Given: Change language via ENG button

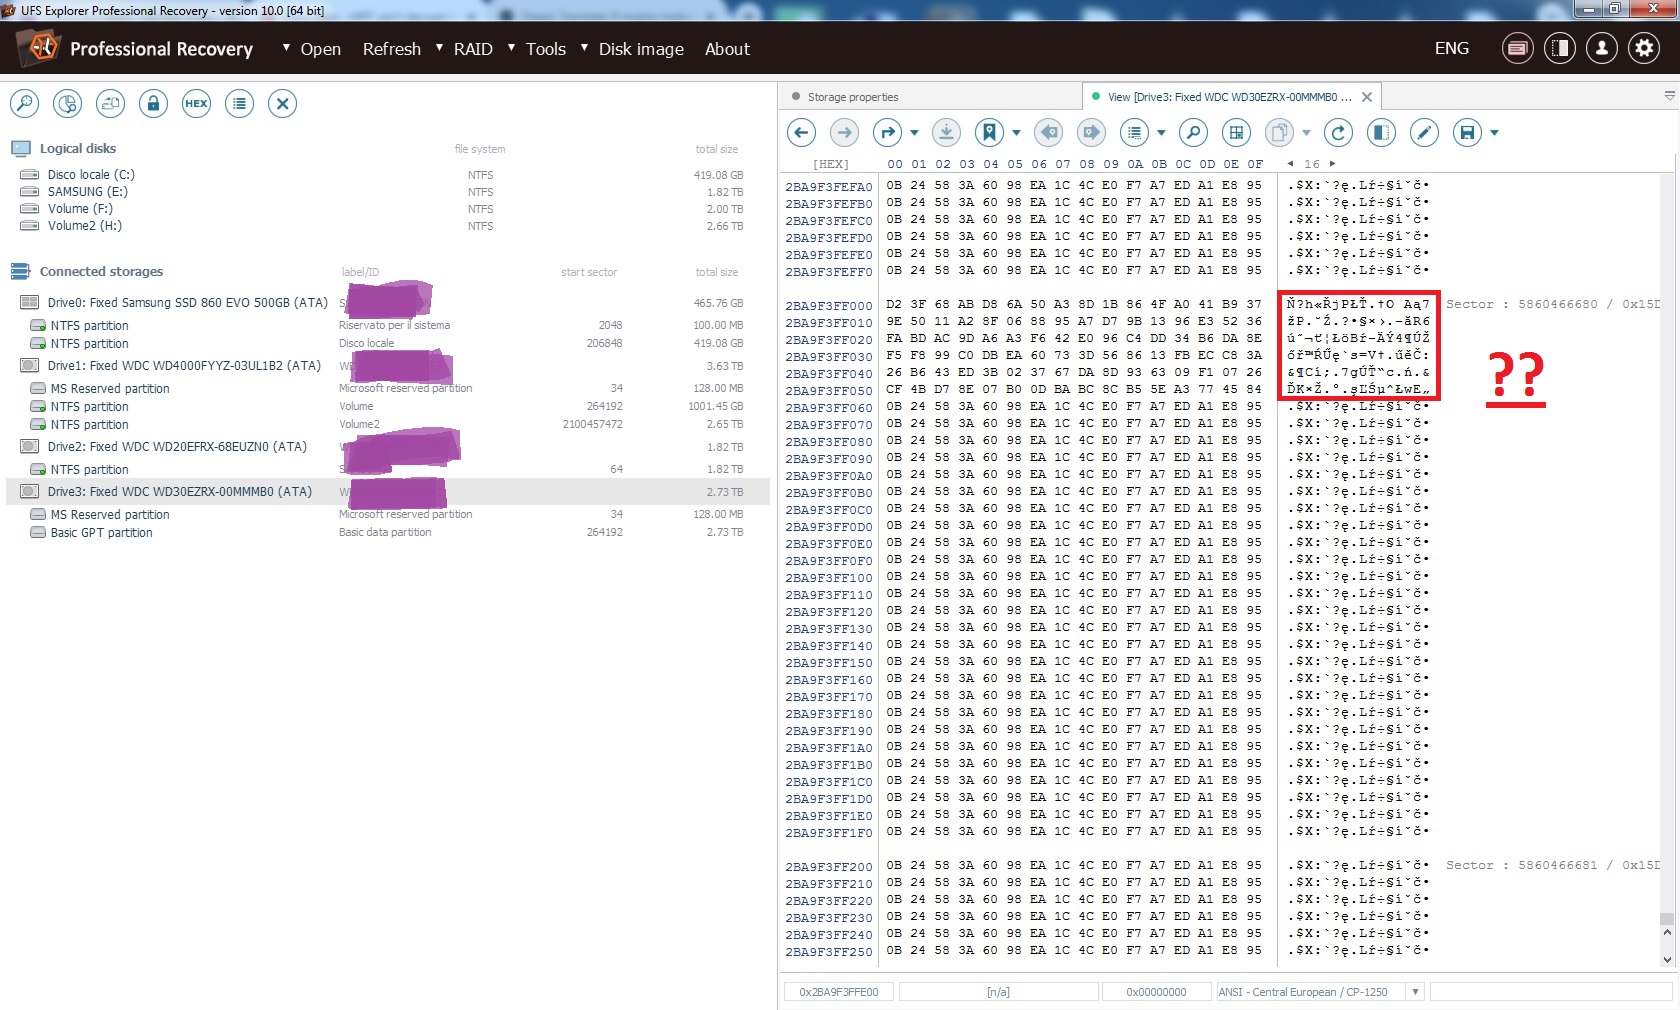Looking at the screenshot, I should pyautogui.click(x=1452, y=48).
